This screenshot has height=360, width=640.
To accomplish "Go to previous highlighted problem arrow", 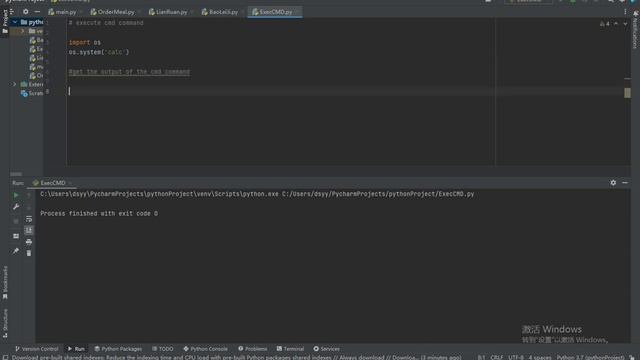I will tap(616, 24).
